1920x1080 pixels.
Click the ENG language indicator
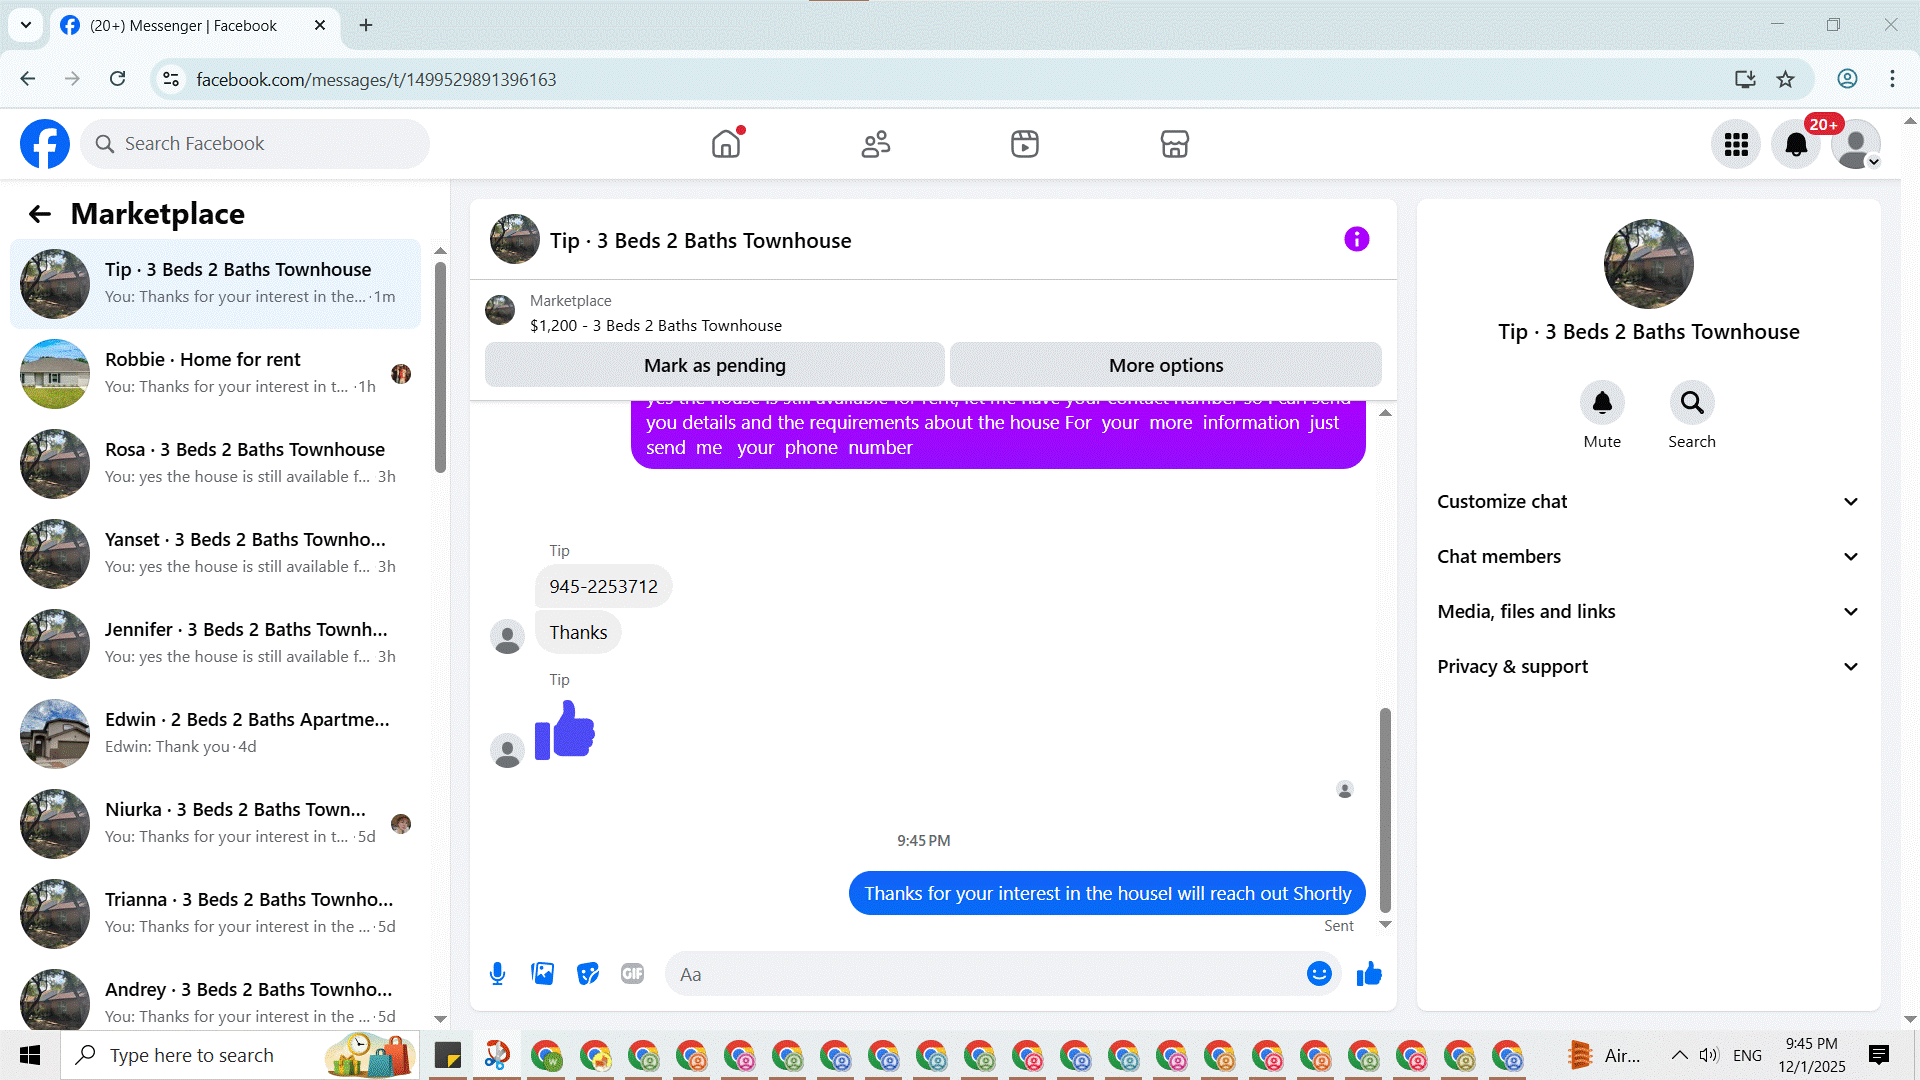point(1747,1055)
